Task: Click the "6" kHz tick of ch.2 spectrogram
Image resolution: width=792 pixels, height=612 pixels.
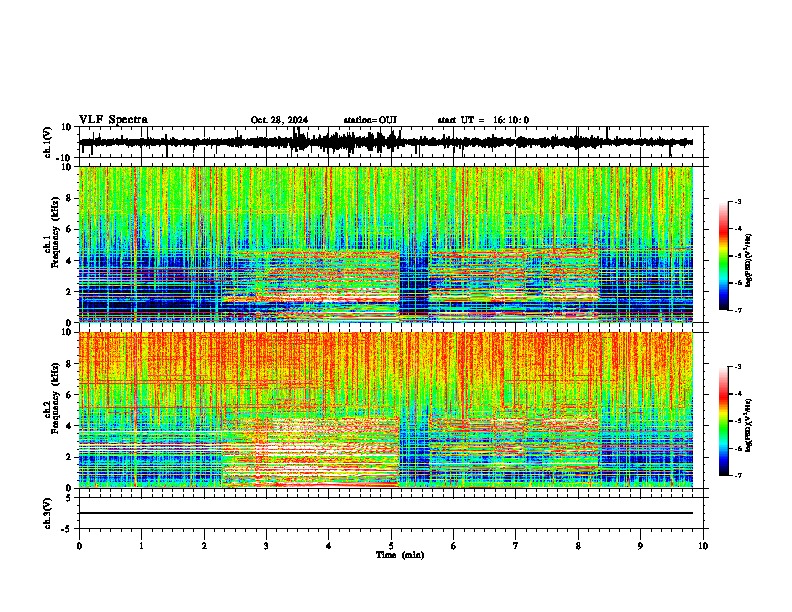Action: point(69,395)
